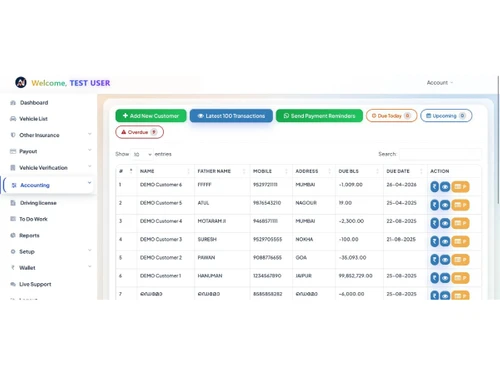This screenshot has width=500, height=375.
Task: Click the rupee payment icon for DEMO Customer 2
Action: (434, 260)
